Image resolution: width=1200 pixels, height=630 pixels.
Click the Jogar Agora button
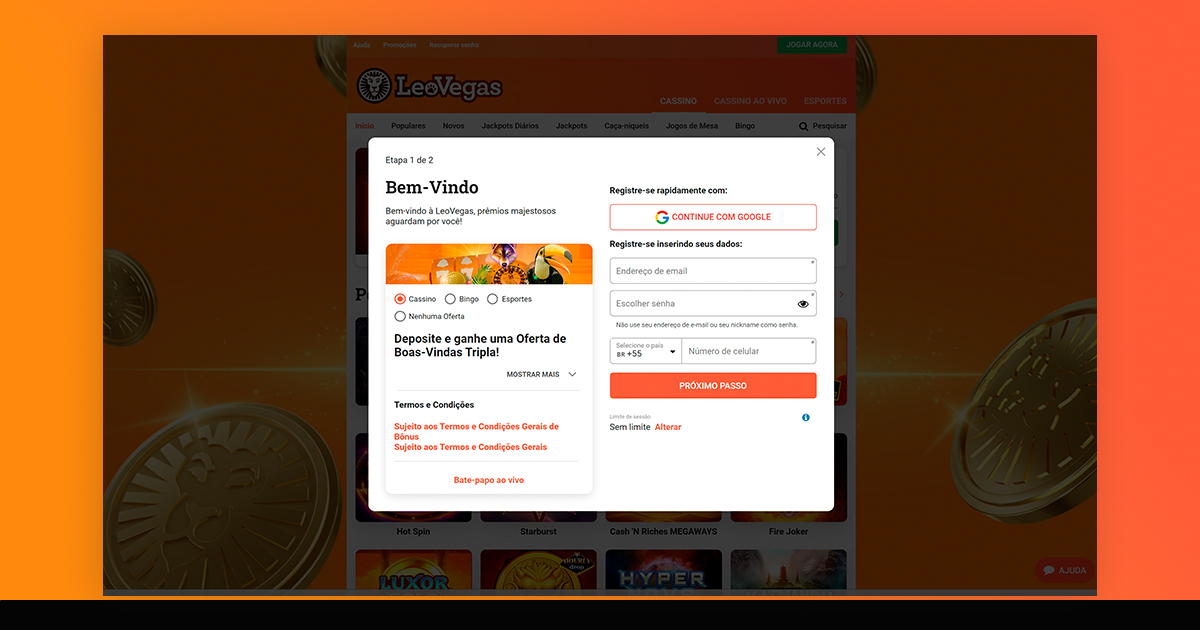tap(812, 45)
